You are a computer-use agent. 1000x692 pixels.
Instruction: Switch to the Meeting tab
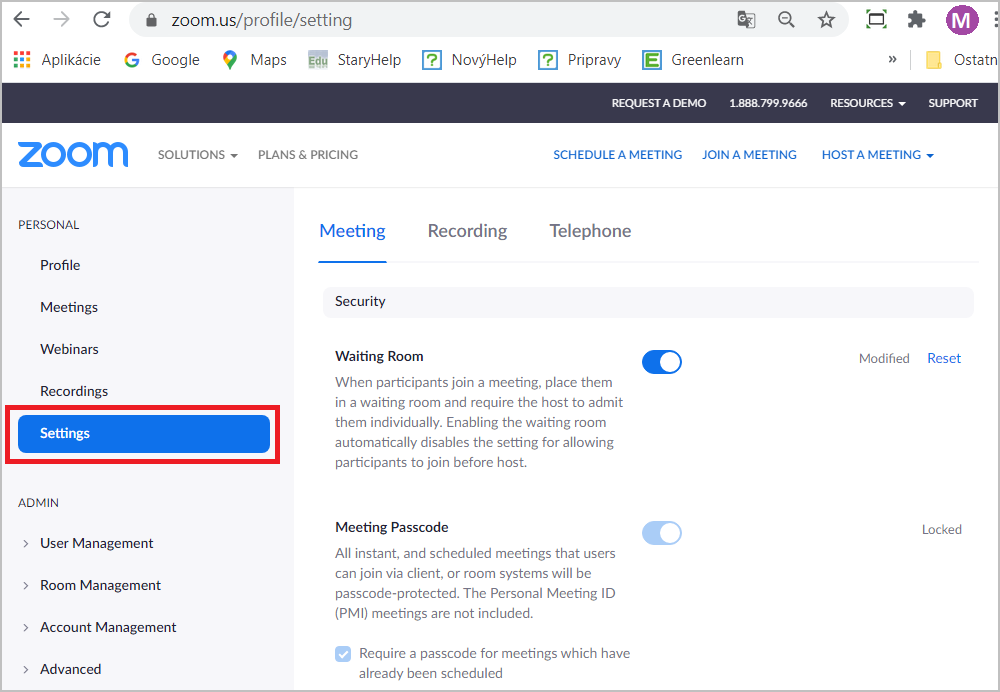click(352, 231)
